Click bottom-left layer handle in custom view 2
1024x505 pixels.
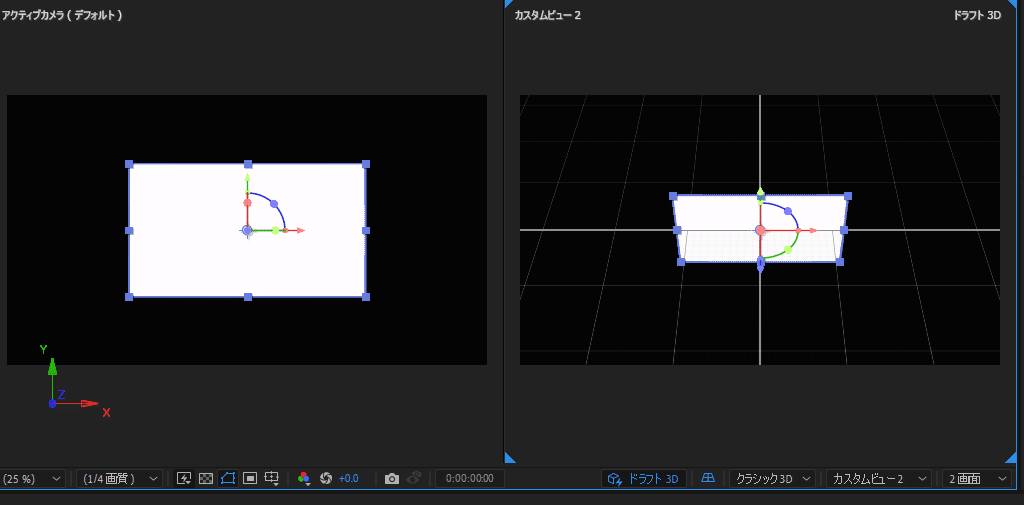click(x=681, y=262)
